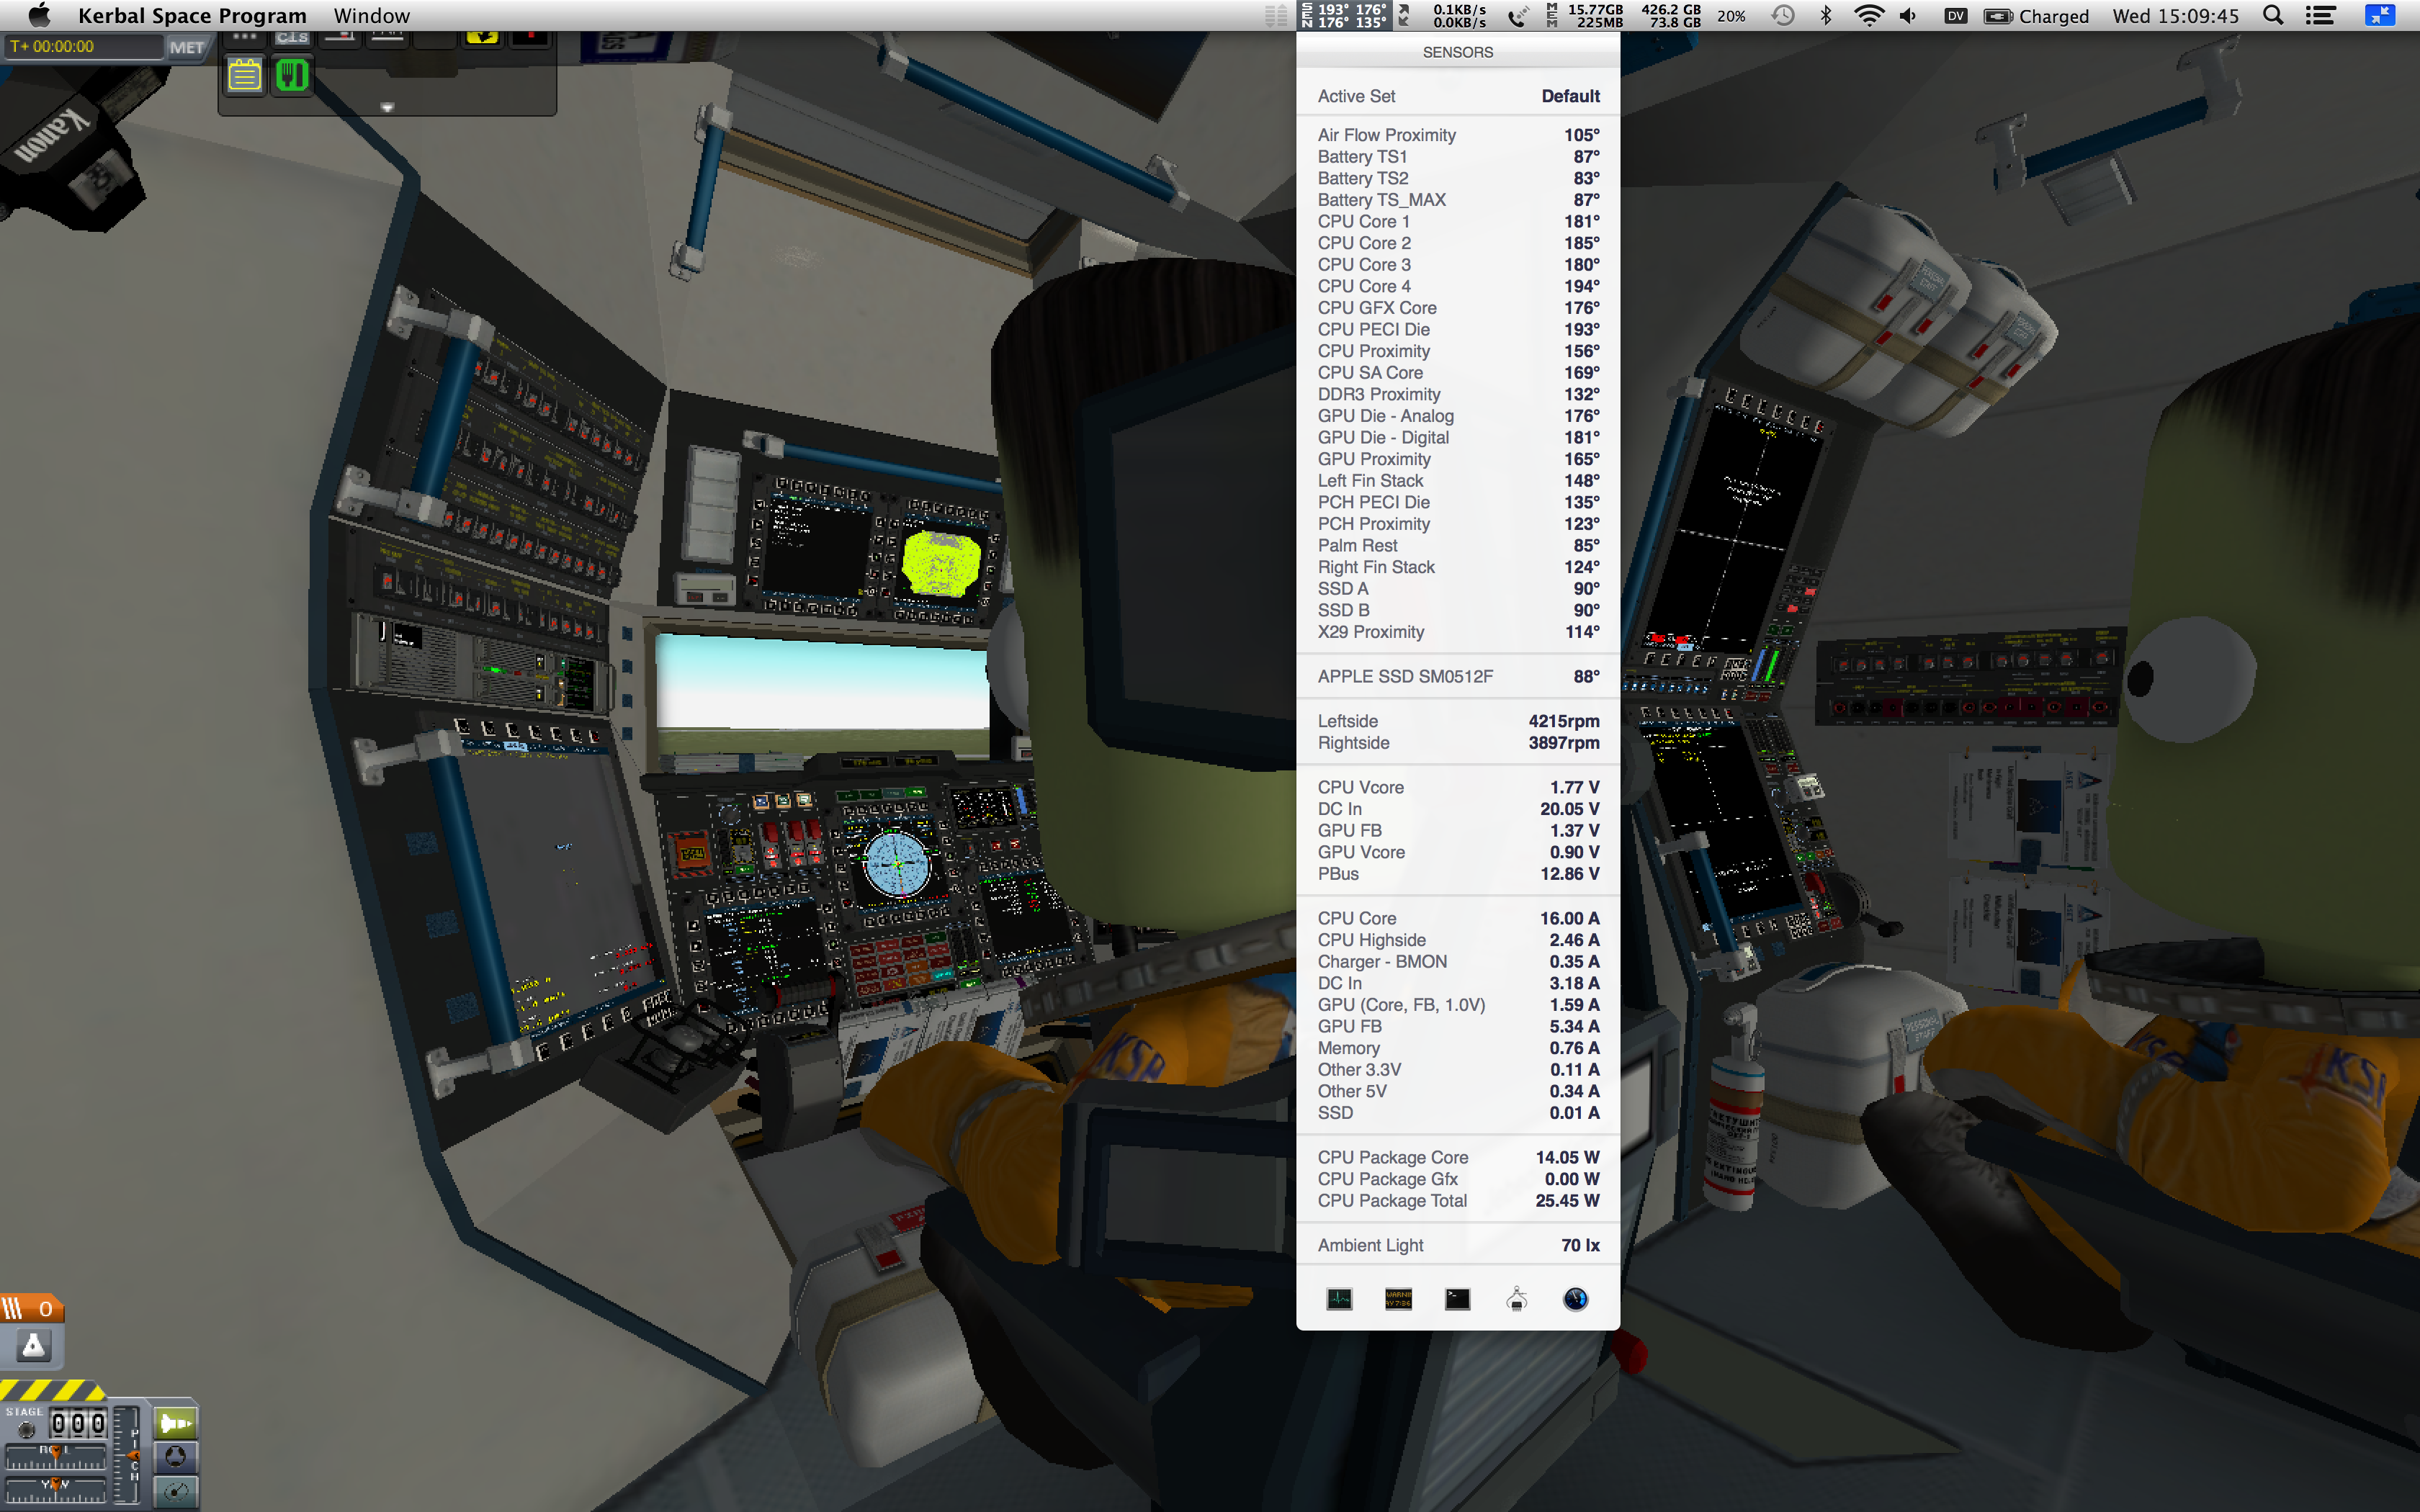
Task: Select the Palm Rest sensor row
Action: click(x=1458, y=545)
